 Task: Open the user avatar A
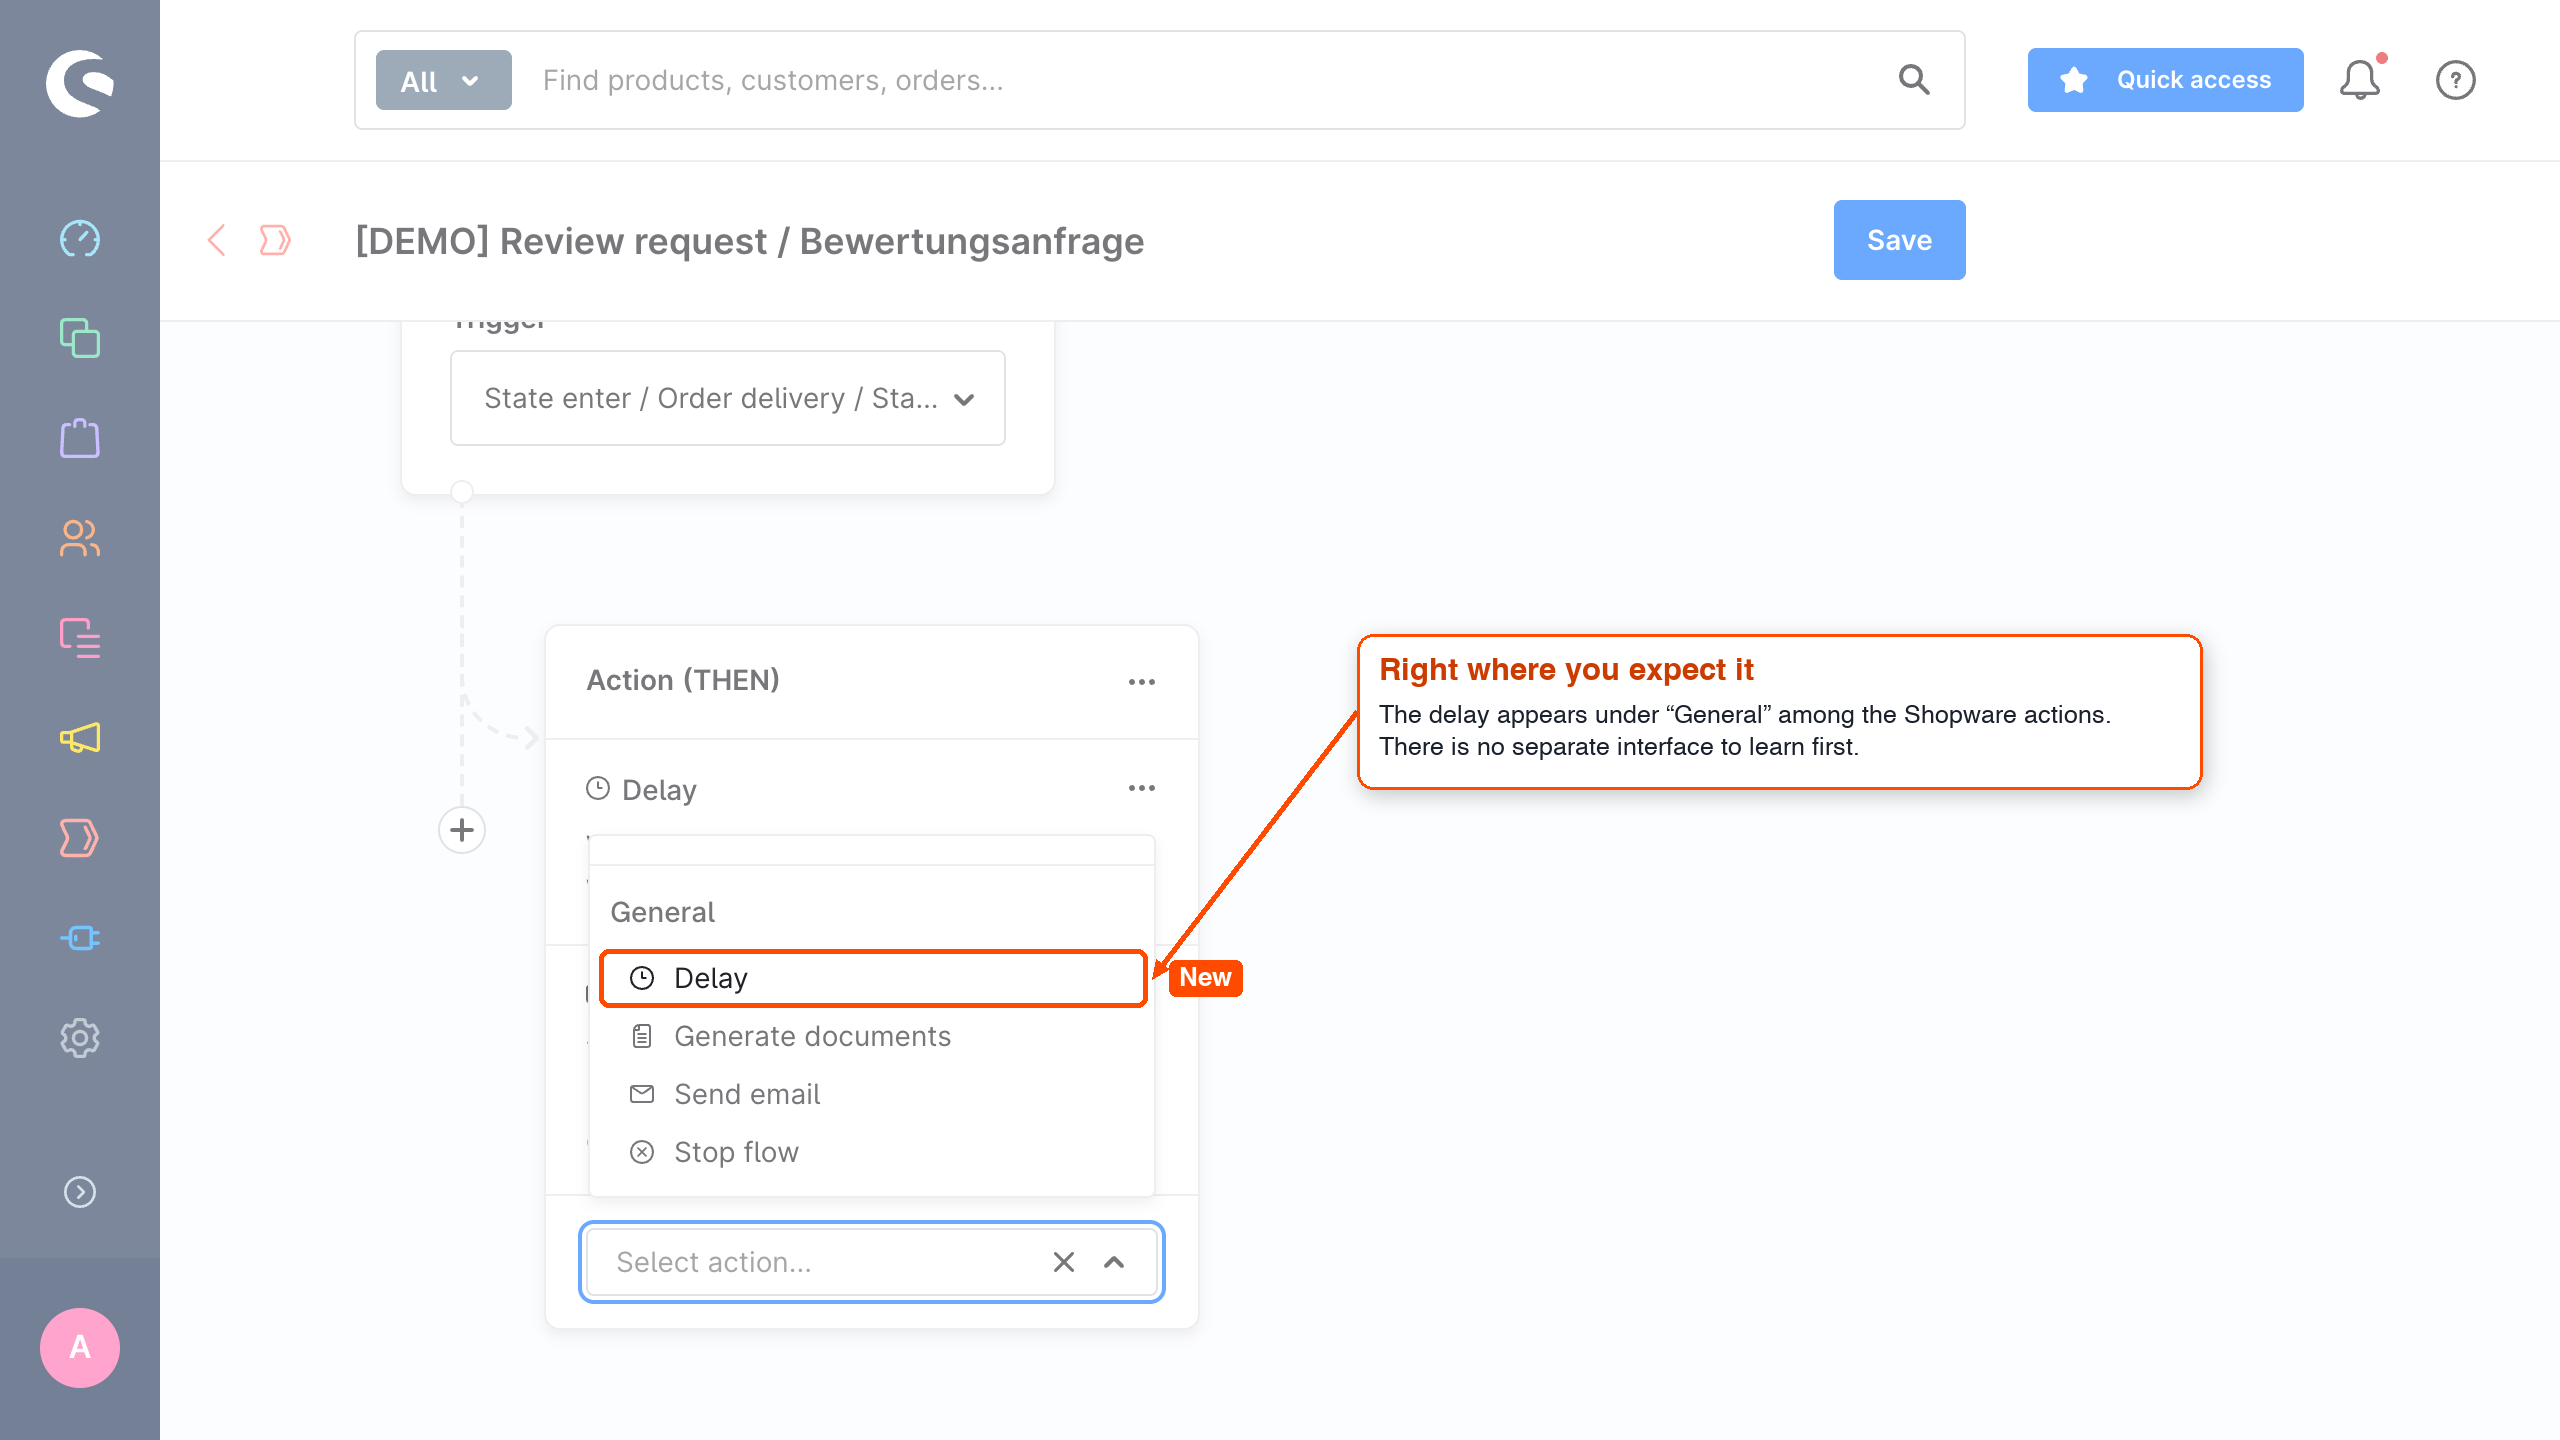(x=80, y=1347)
